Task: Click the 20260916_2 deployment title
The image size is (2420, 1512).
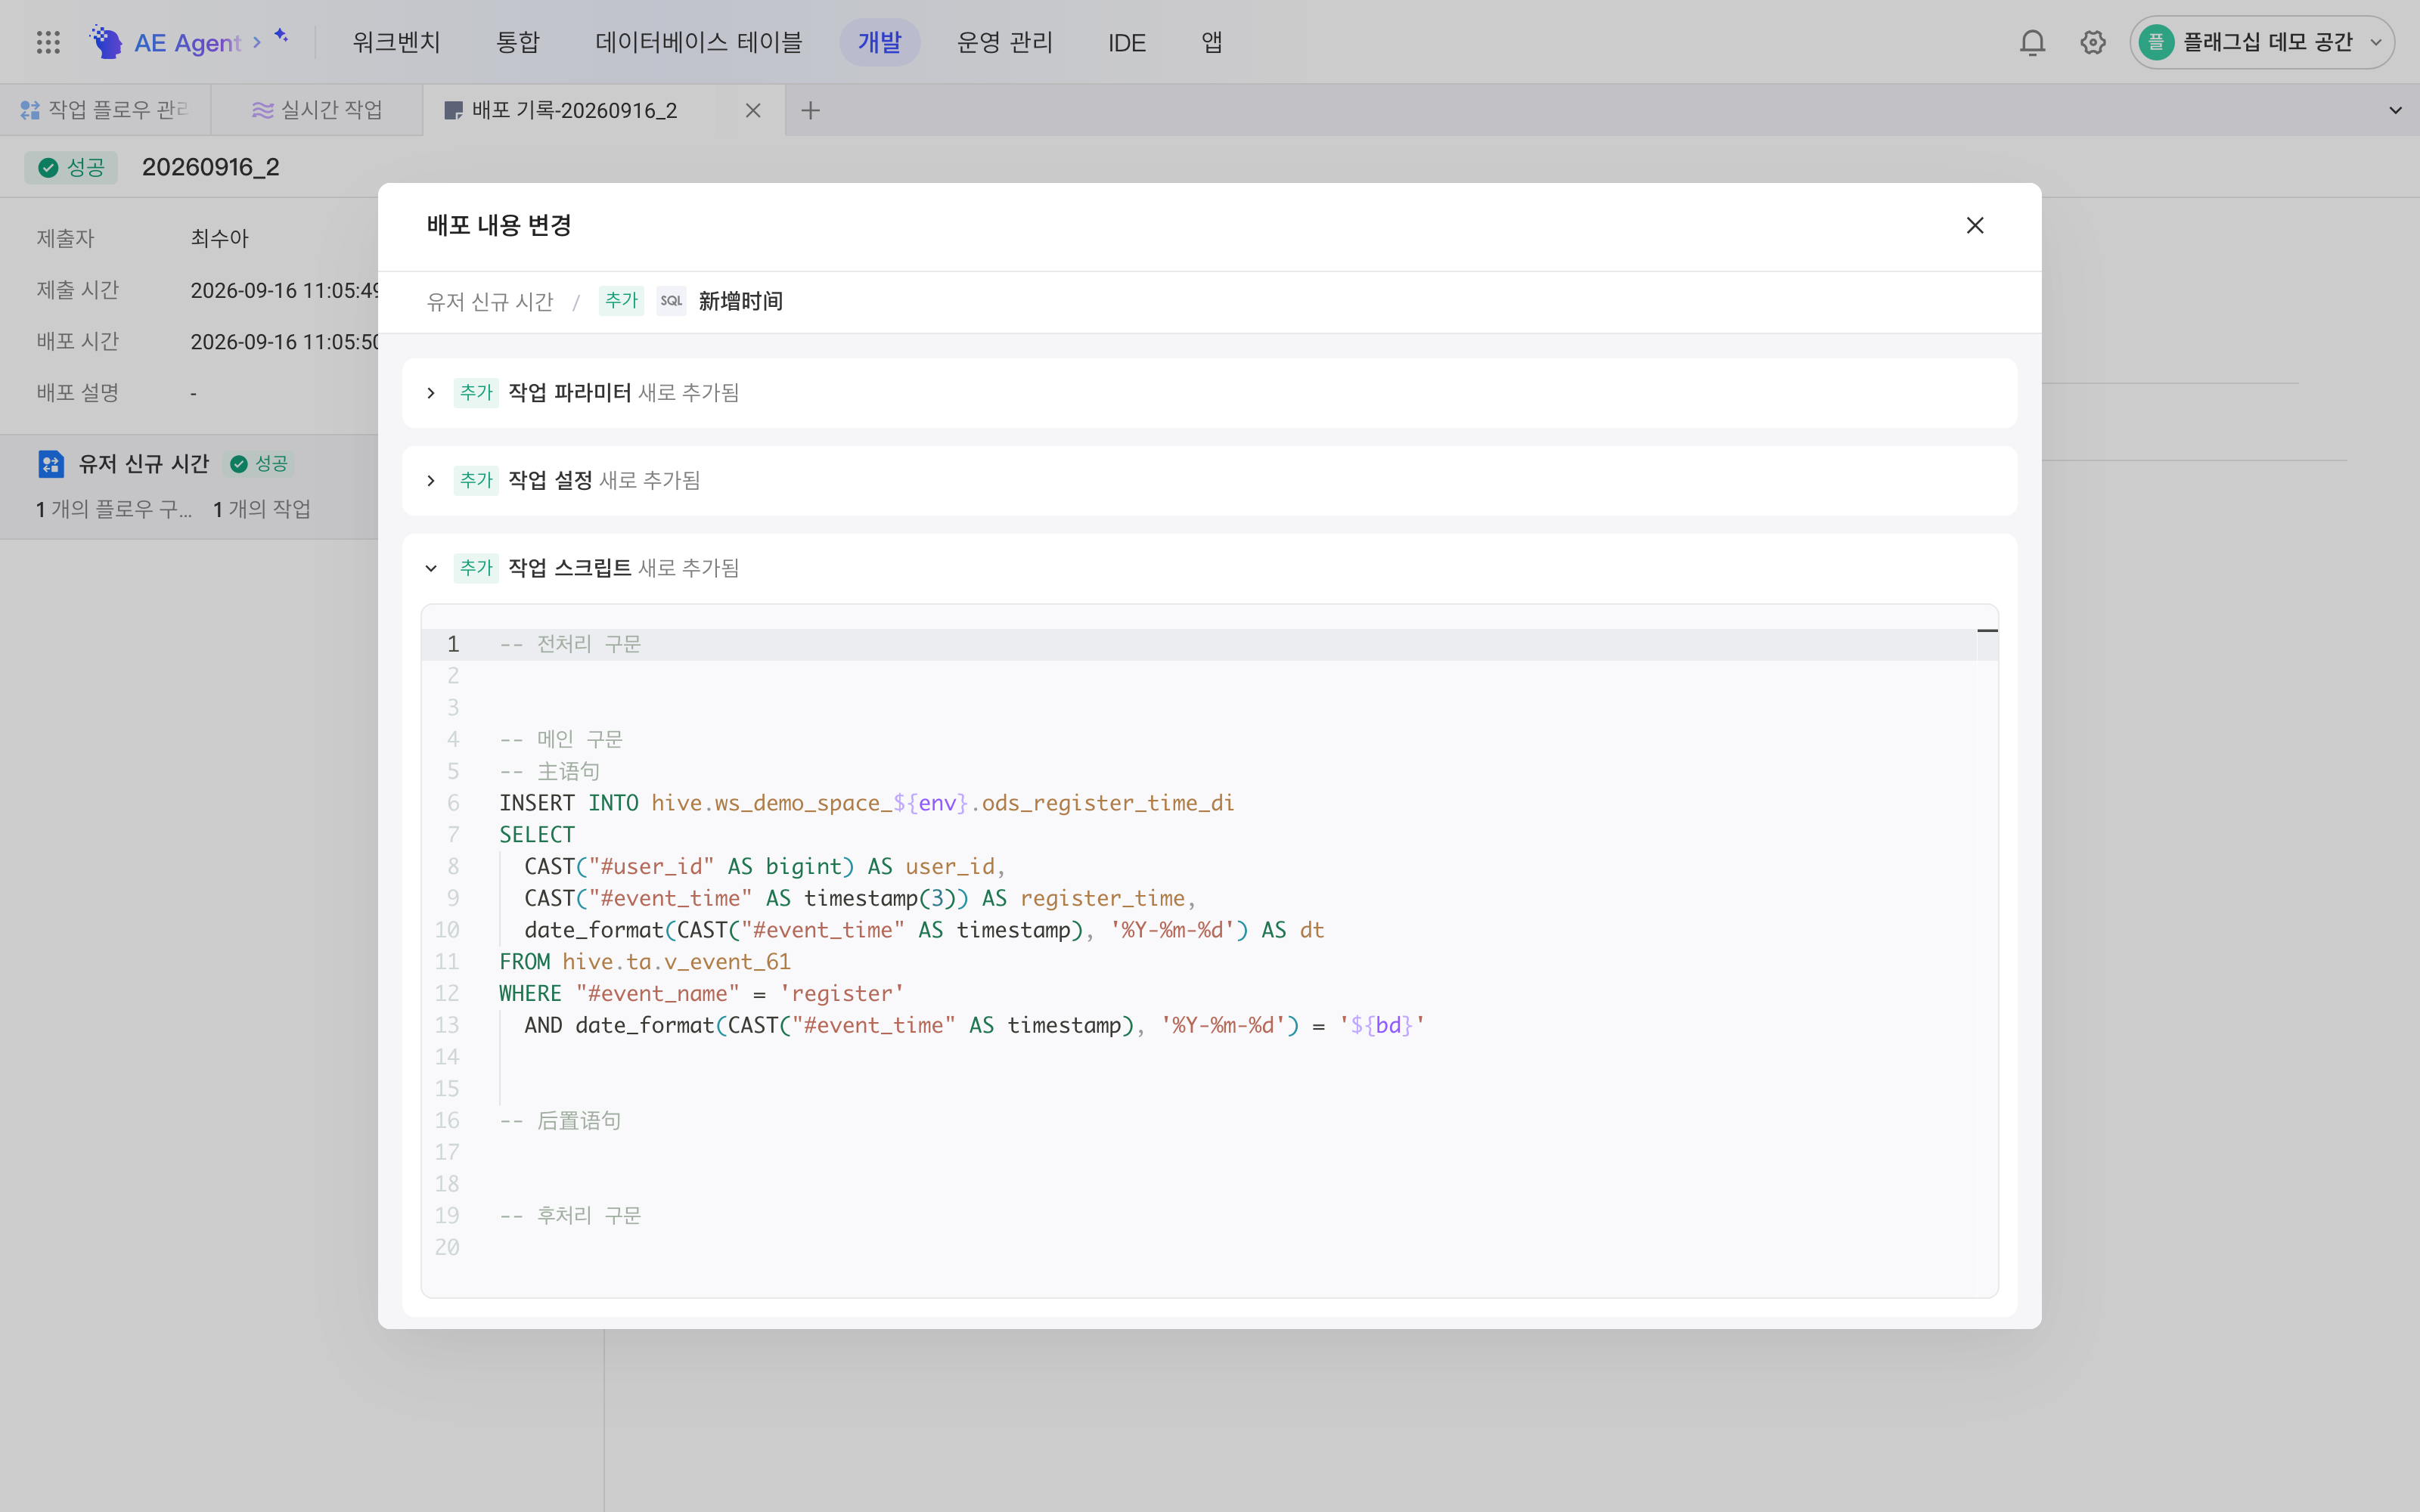Action: [211, 167]
